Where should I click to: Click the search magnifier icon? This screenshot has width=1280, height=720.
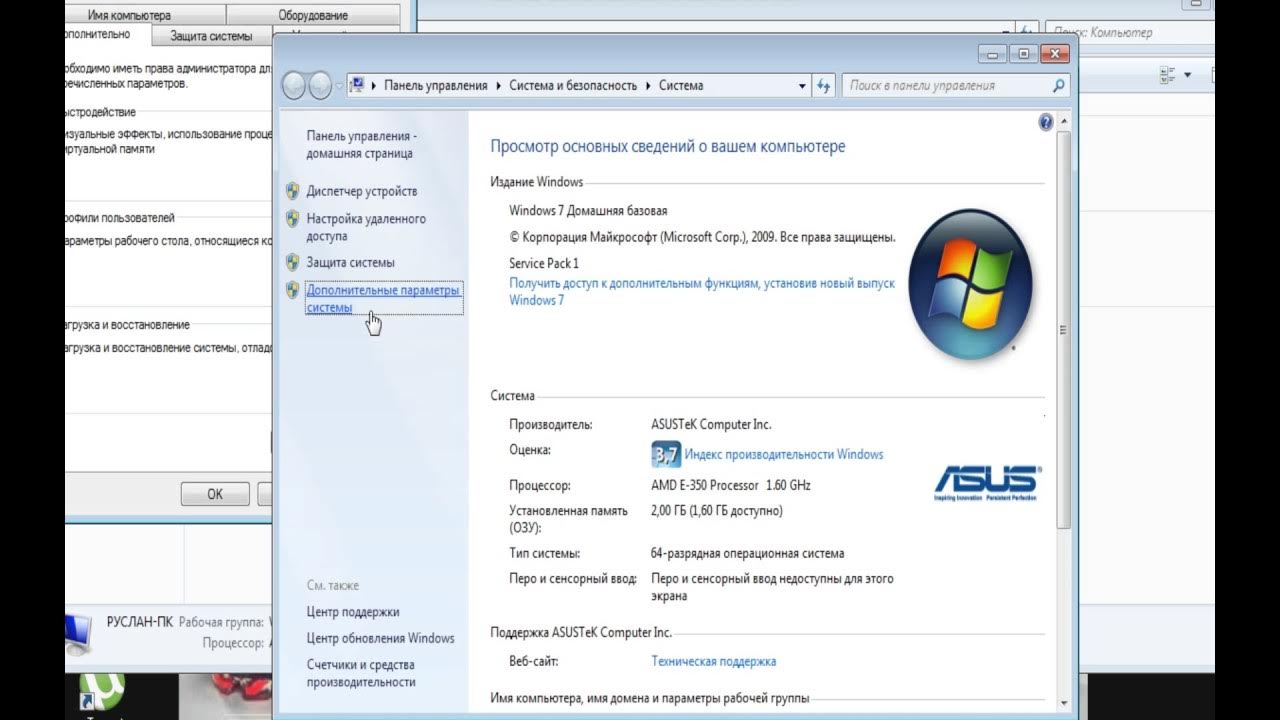tap(1059, 86)
